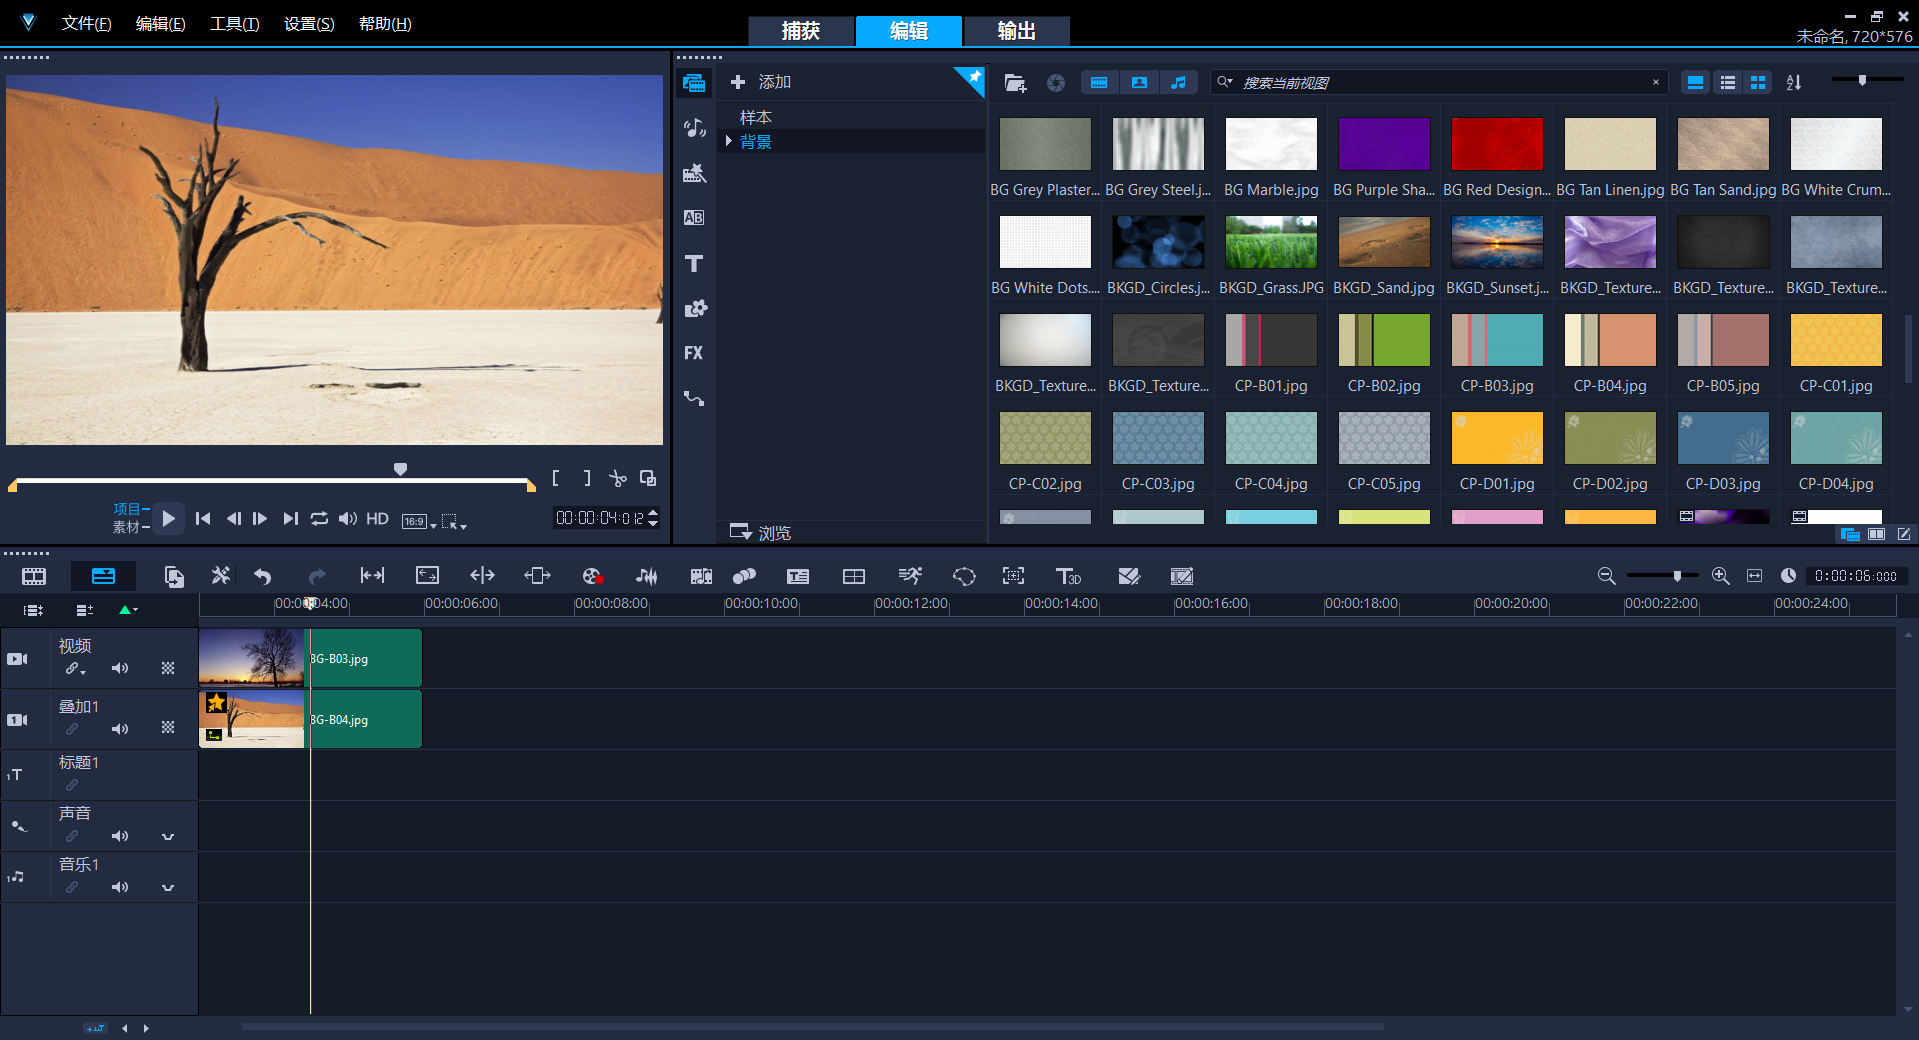Click the import media files folder icon
Screen dimensions: 1919x1040
point(1015,83)
